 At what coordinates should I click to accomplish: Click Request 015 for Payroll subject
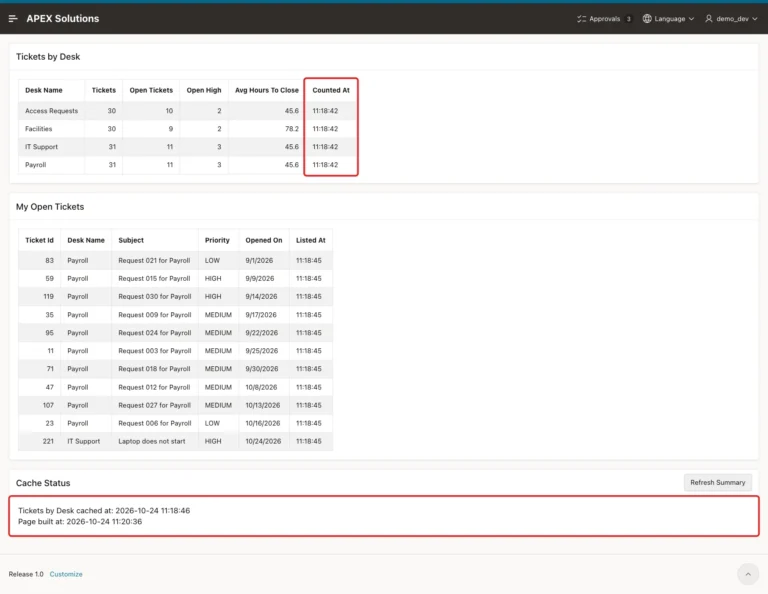click(x=154, y=278)
